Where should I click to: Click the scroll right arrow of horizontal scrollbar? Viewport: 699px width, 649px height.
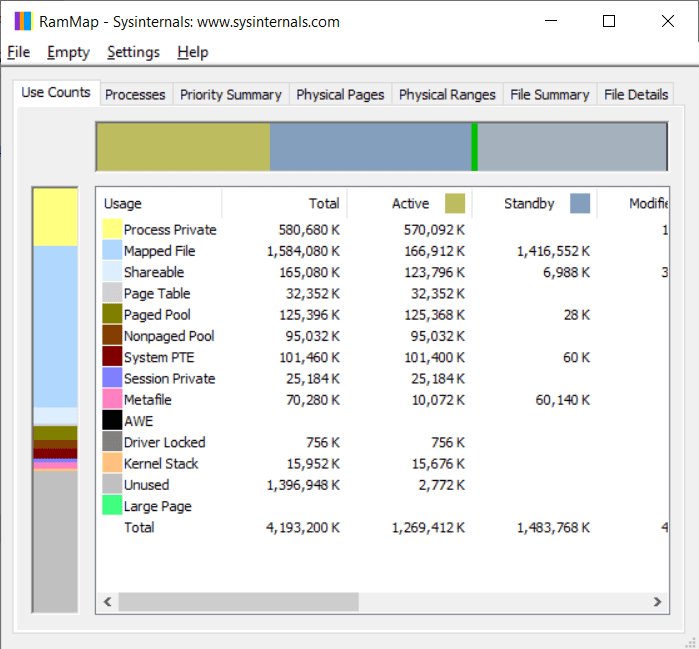tap(658, 602)
